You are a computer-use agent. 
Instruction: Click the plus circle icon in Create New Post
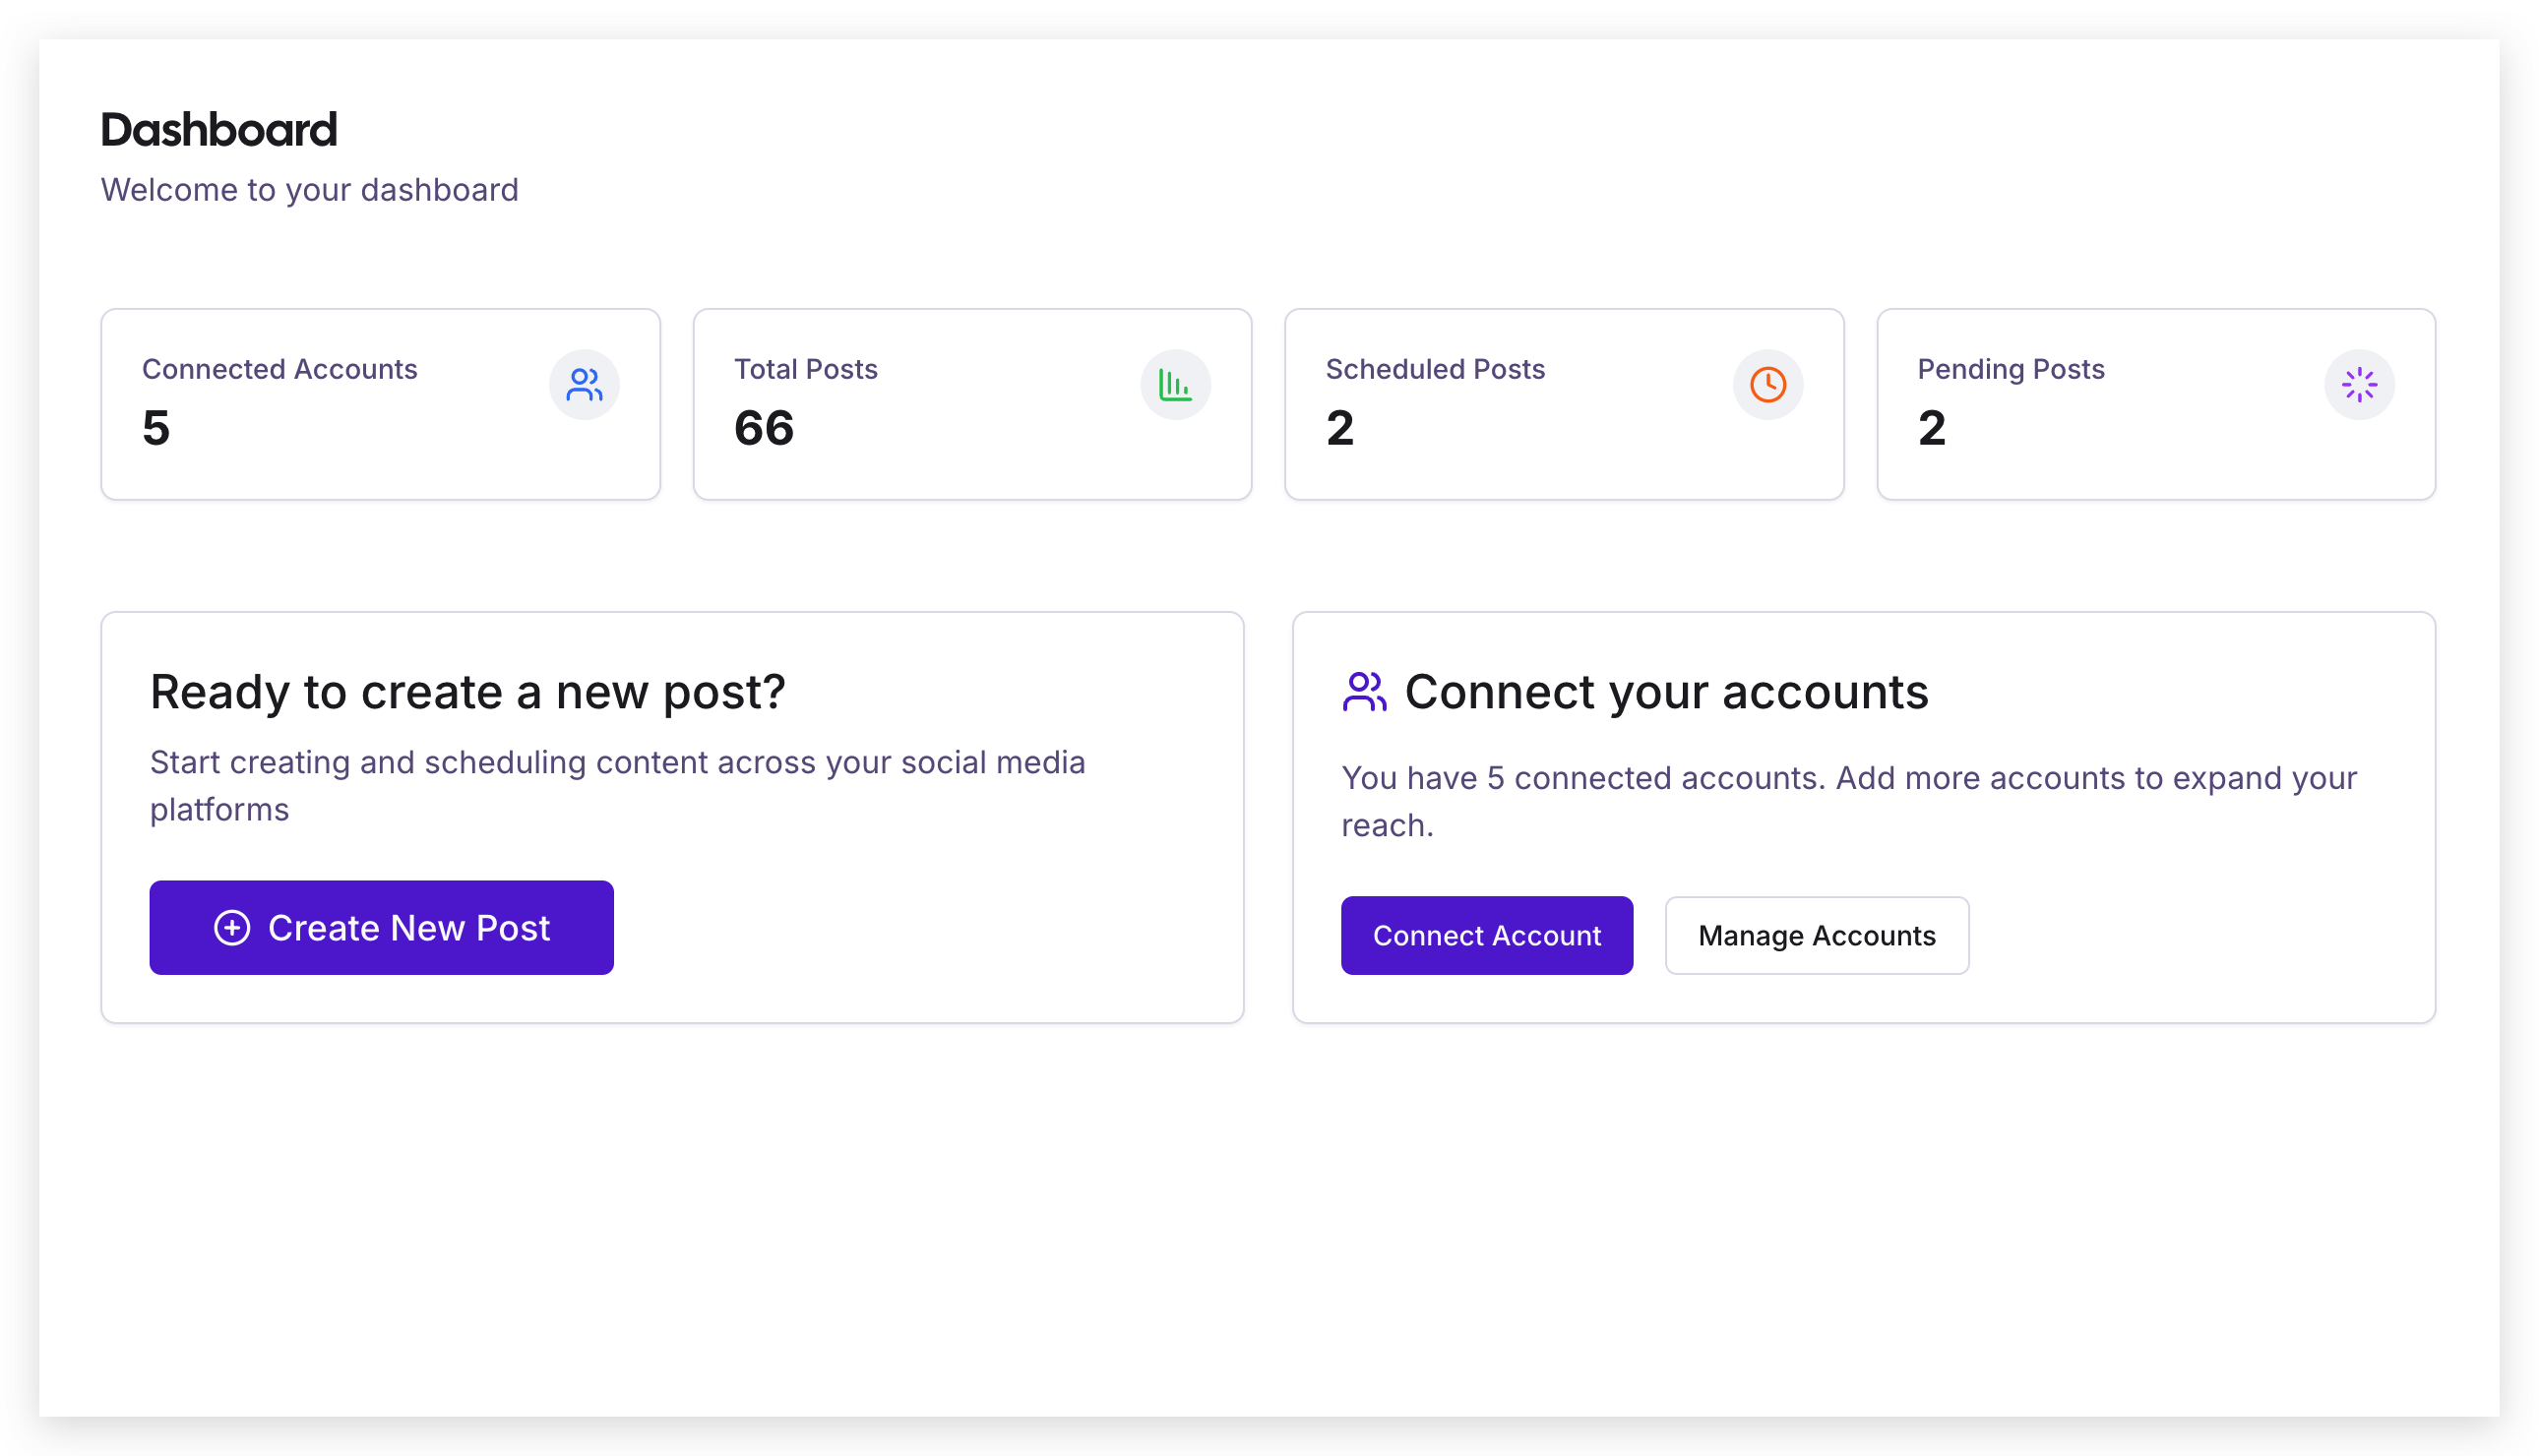pos(232,928)
